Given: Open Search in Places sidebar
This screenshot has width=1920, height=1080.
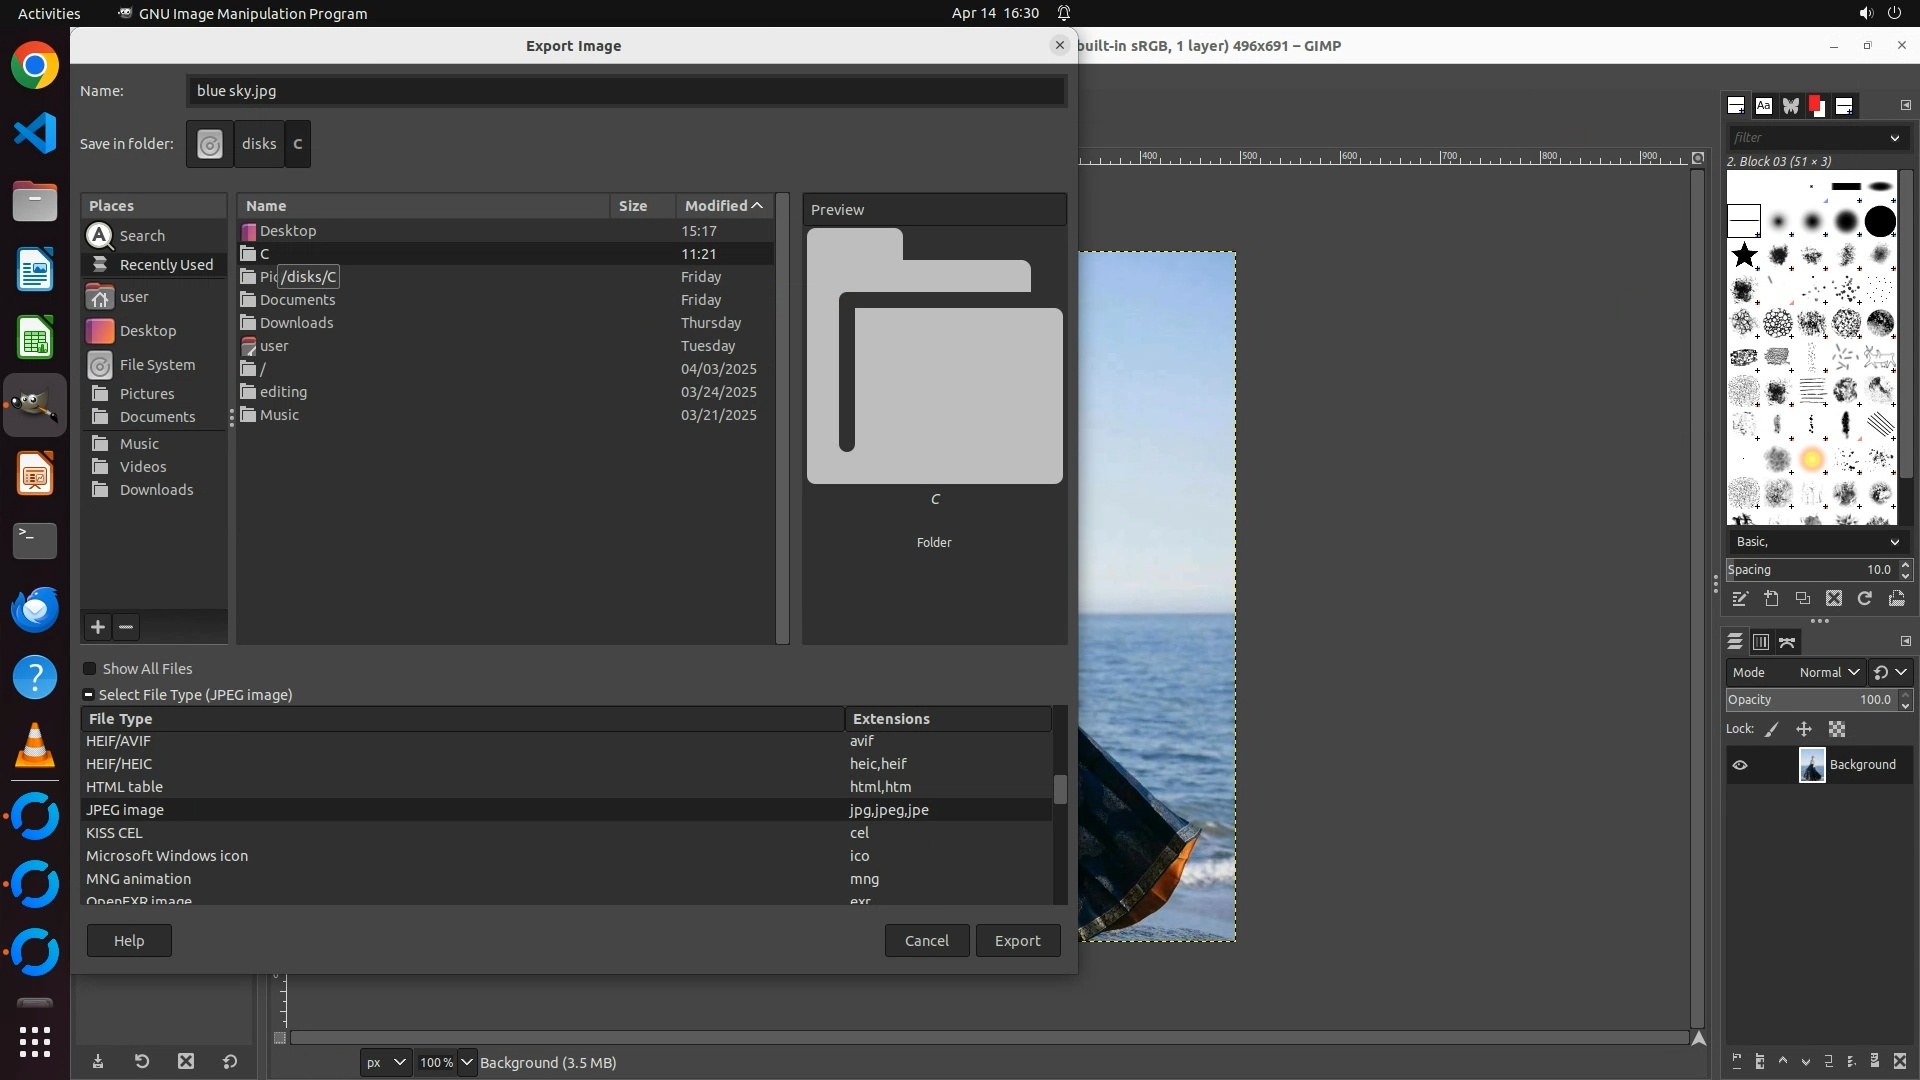Looking at the screenshot, I should 142,236.
